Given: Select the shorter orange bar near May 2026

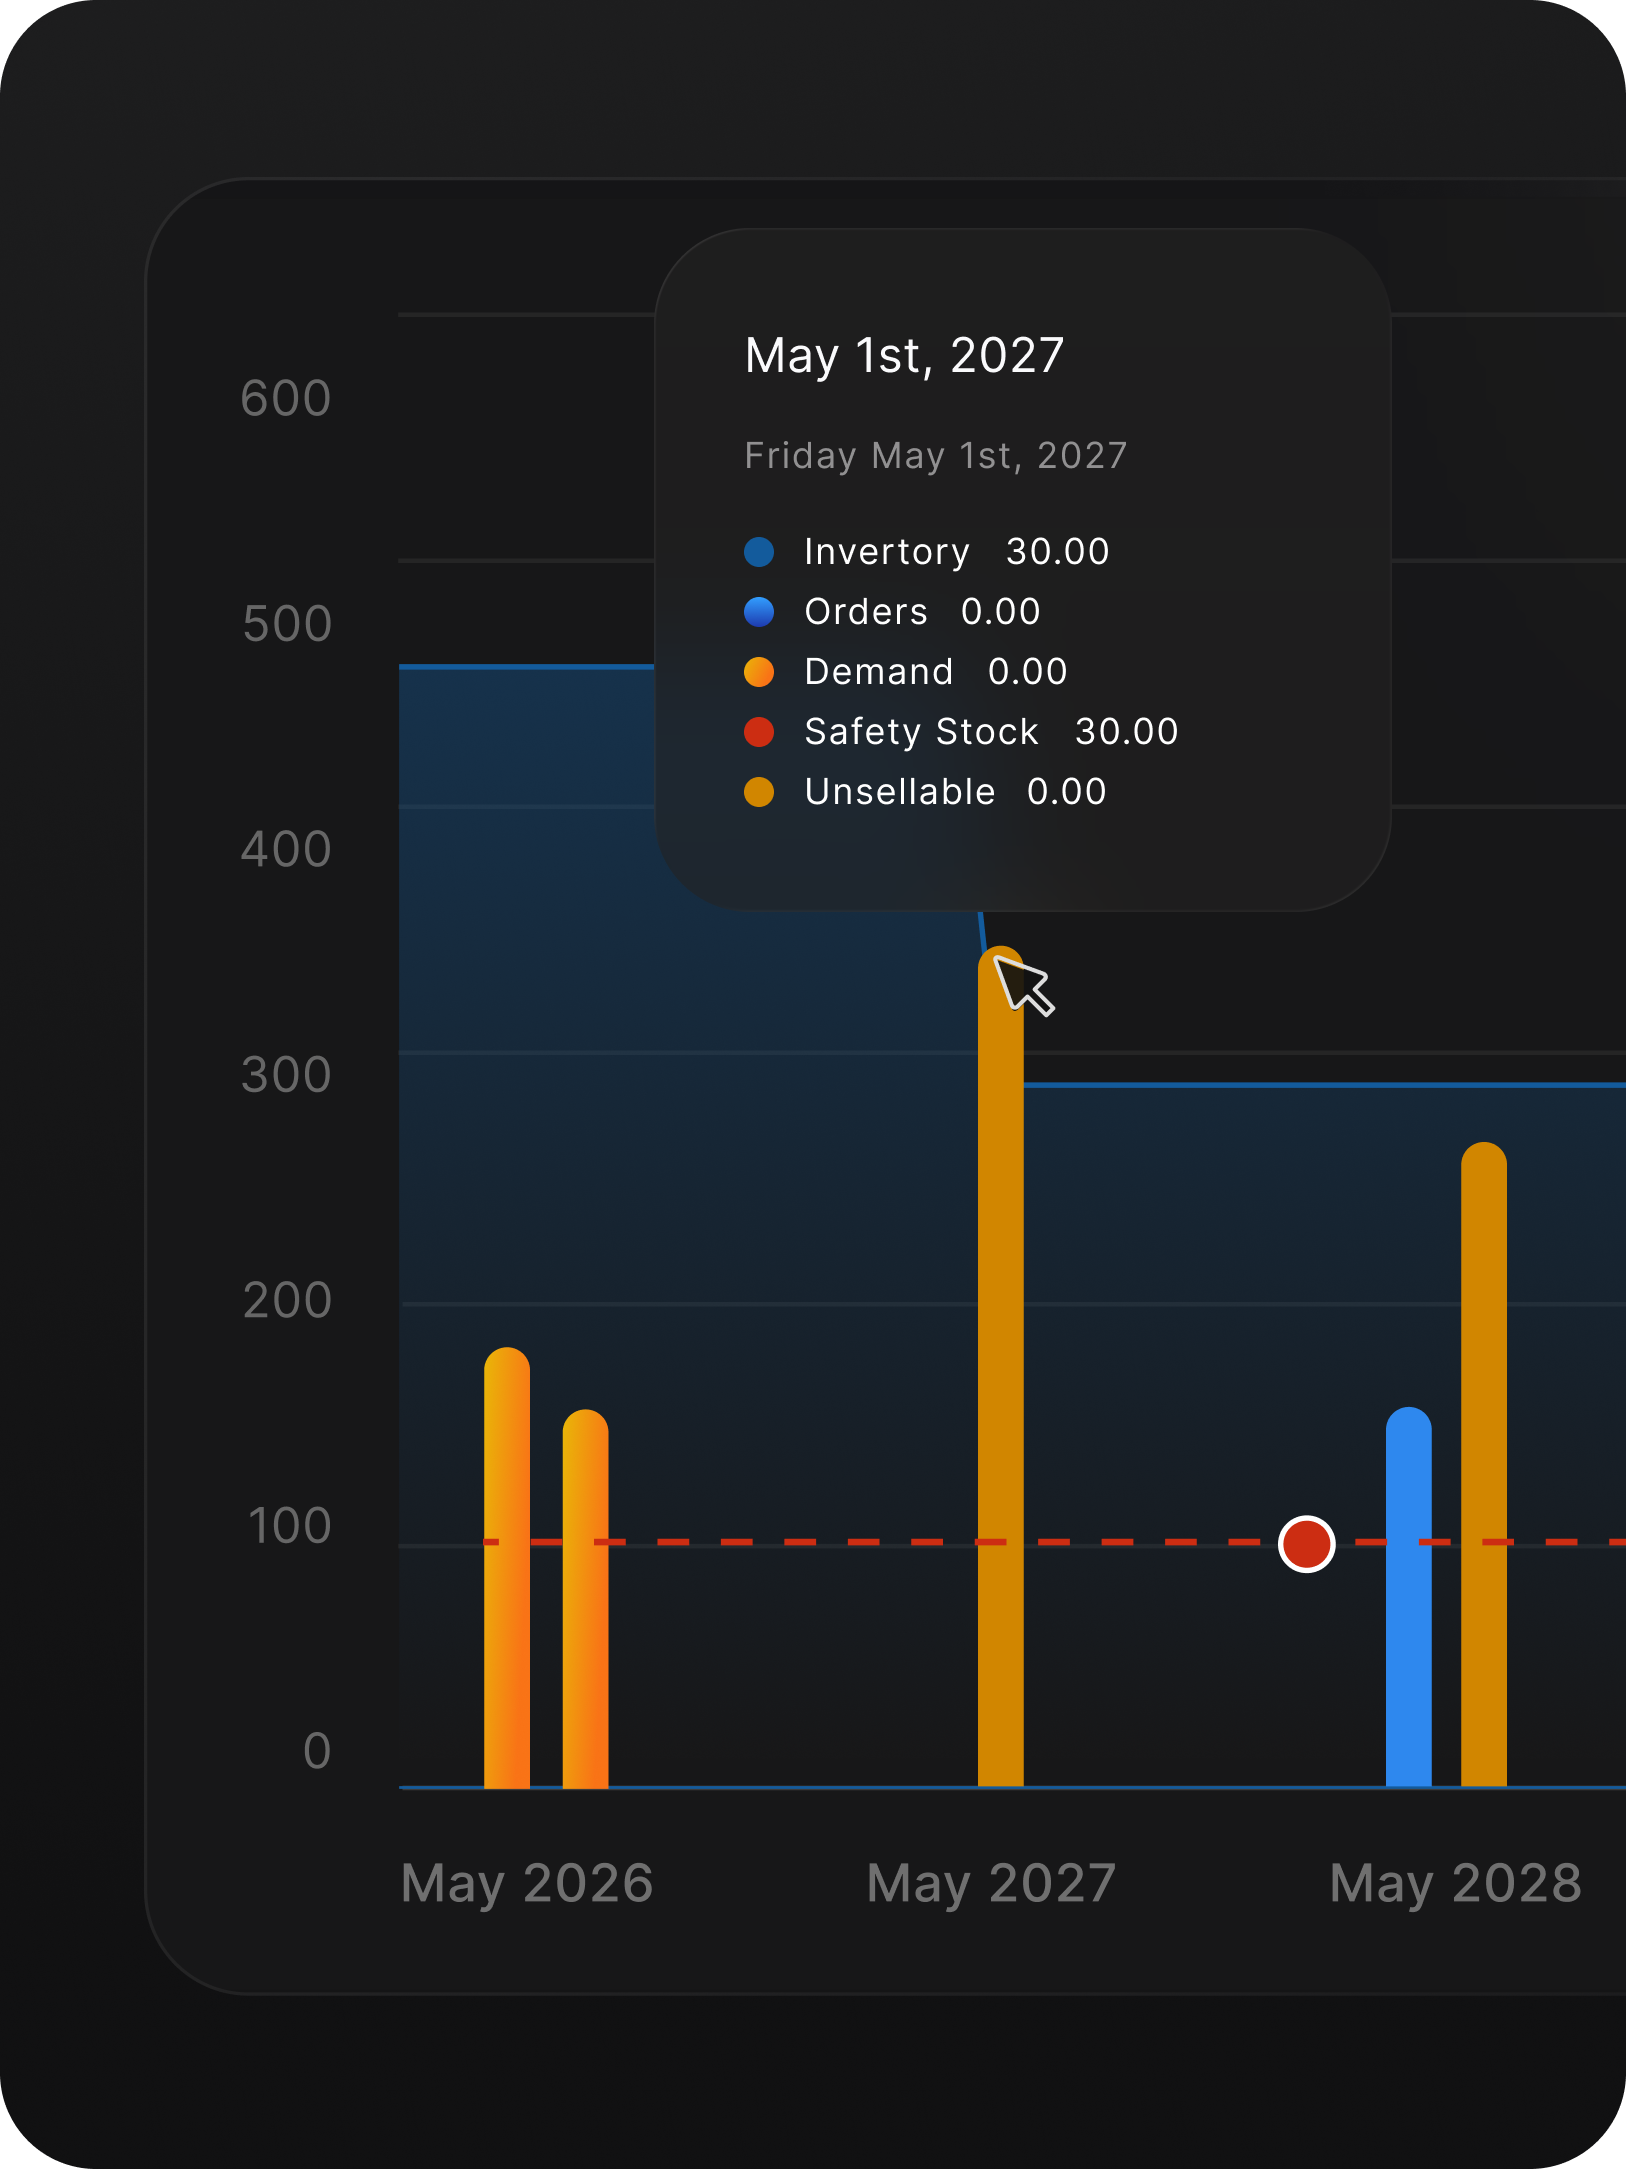Looking at the screenshot, I should (x=585, y=1600).
